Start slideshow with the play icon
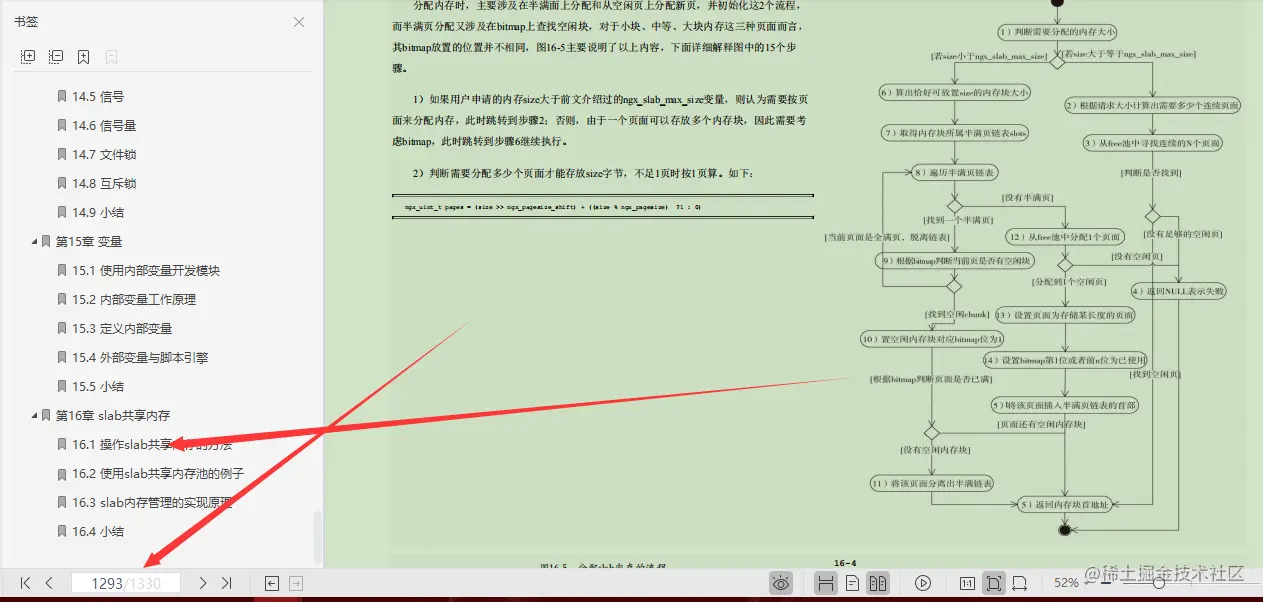 (x=923, y=583)
